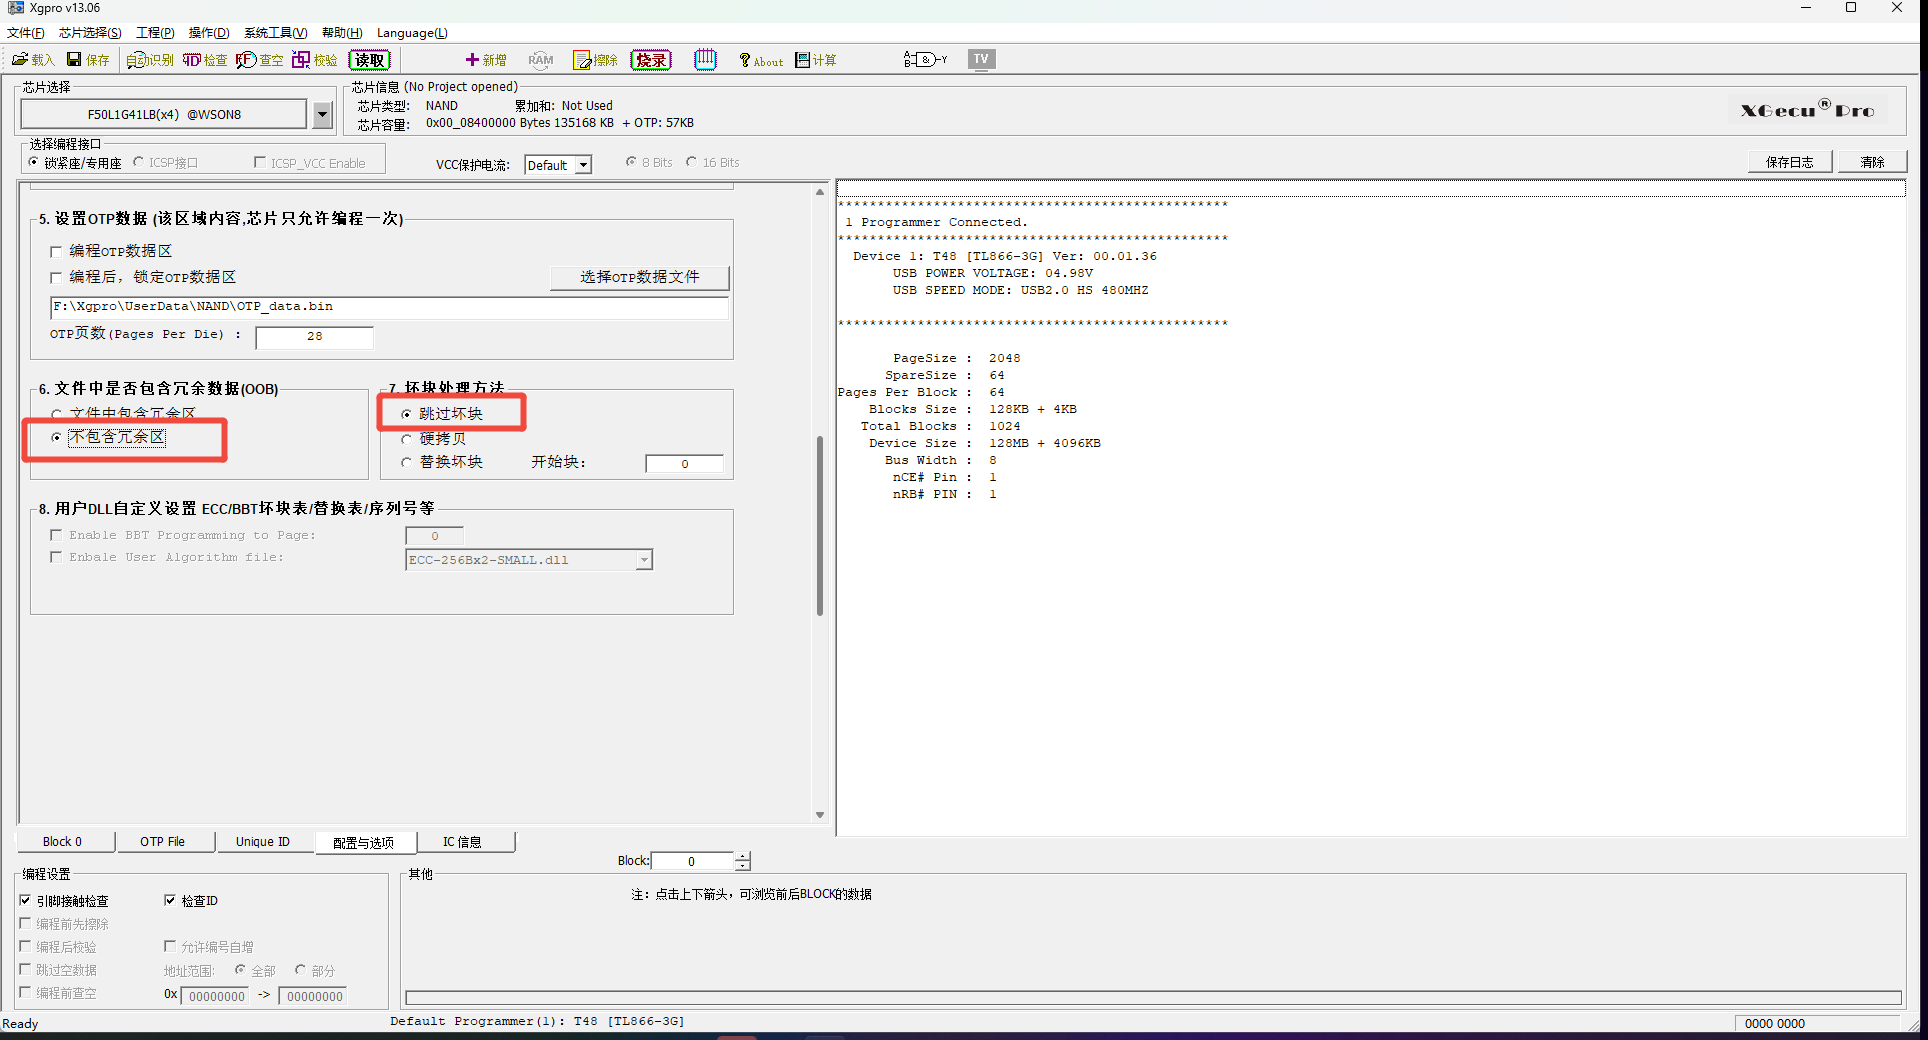
Task: Click the 载入 (load file) toolbar icon
Action: [32, 60]
